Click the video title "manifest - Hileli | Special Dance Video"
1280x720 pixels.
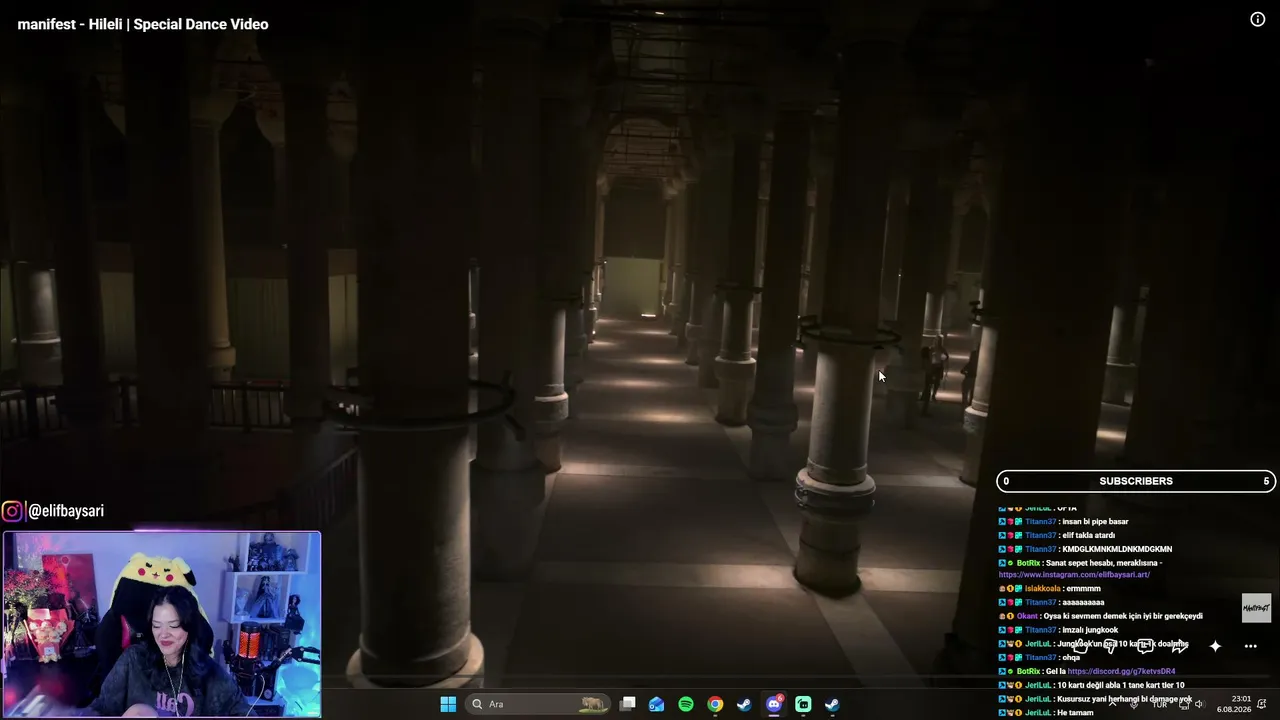[x=143, y=24]
